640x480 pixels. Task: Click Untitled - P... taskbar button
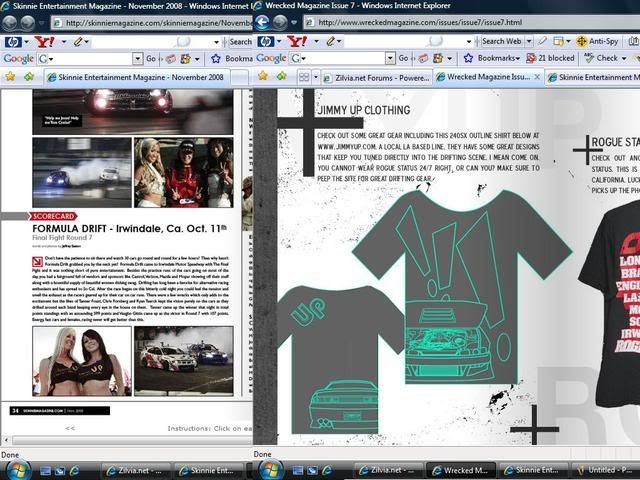point(605,471)
